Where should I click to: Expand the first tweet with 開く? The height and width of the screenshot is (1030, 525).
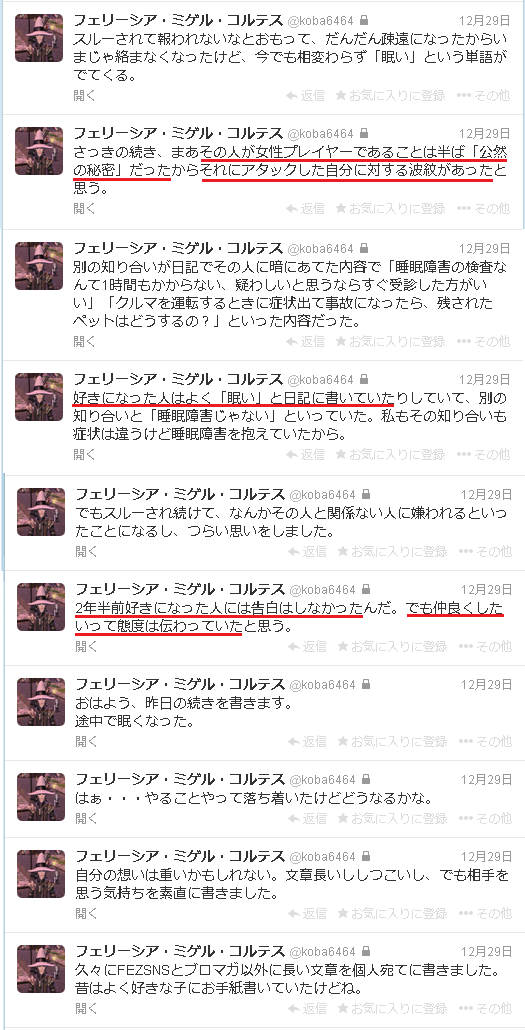coord(84,96)
